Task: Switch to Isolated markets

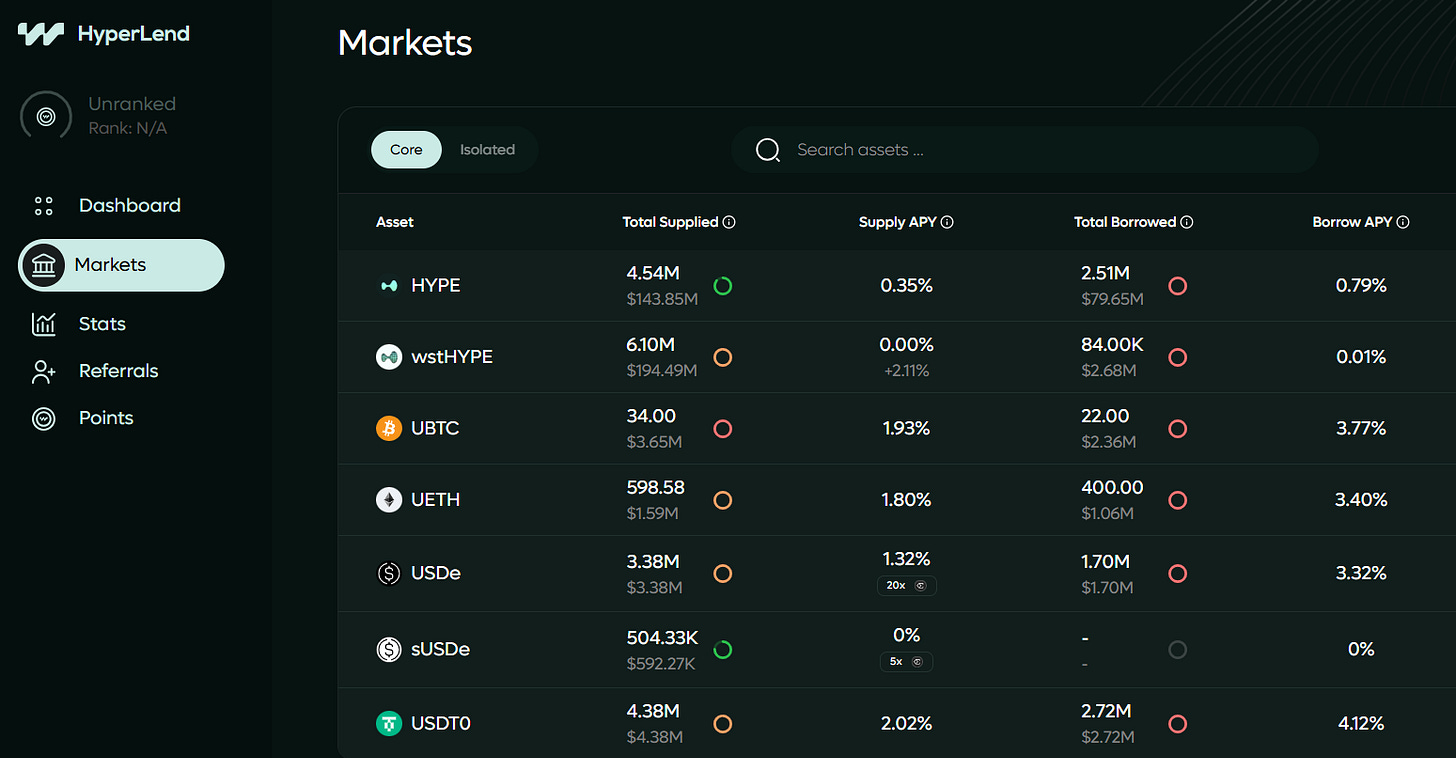Action: (x=488, y=150)
